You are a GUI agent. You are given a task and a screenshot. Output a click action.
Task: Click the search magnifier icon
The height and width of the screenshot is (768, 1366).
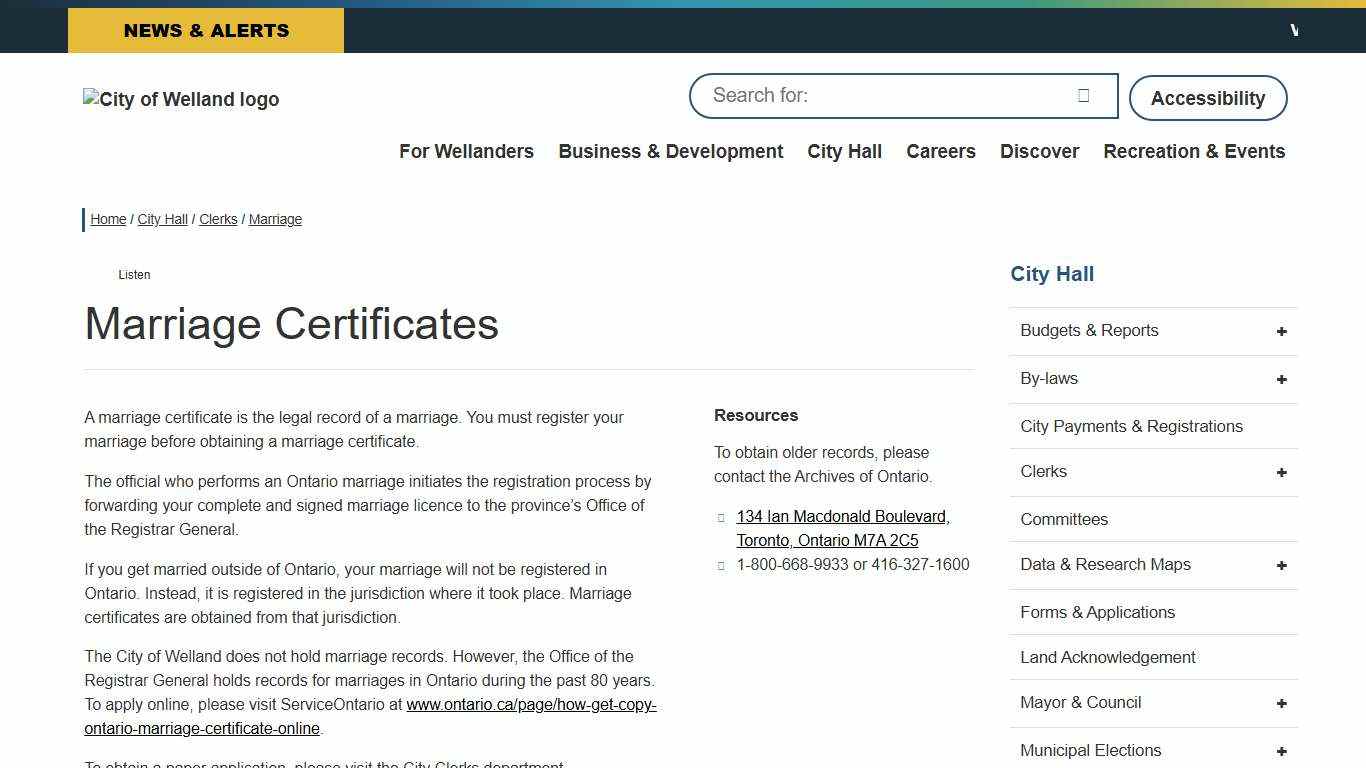1084,95
